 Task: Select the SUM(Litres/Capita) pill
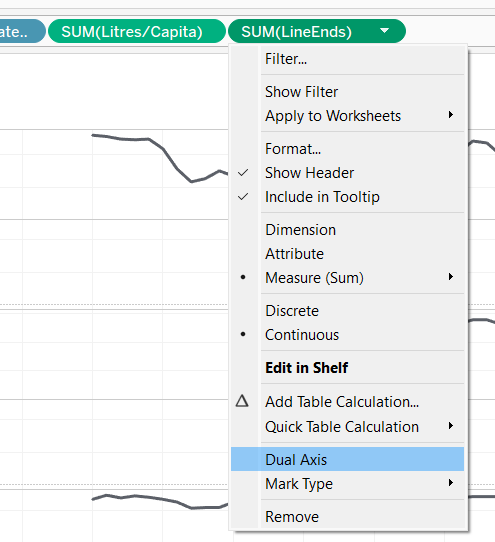[137, 31]
